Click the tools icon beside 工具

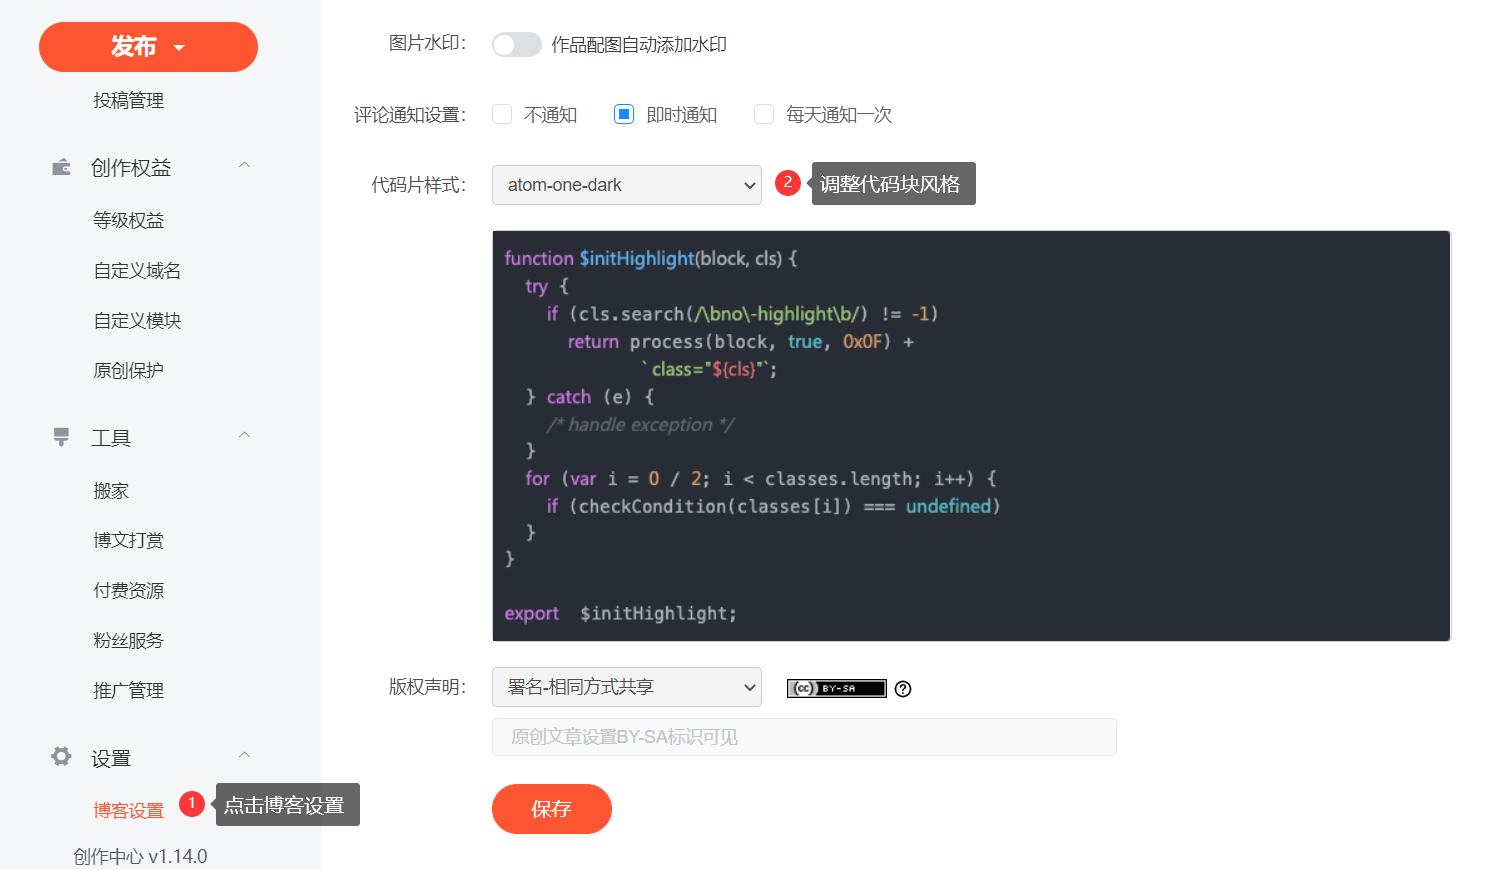(x=61, y=437)
